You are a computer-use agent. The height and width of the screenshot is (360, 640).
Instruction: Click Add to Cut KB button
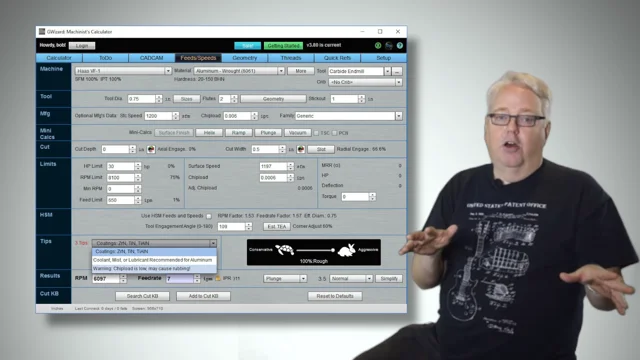[203, 296]
